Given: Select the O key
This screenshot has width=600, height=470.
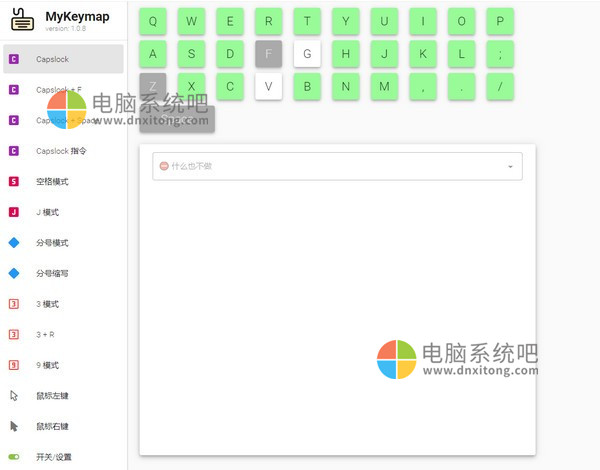Looking at the screenshot, I should pos(461,21).
